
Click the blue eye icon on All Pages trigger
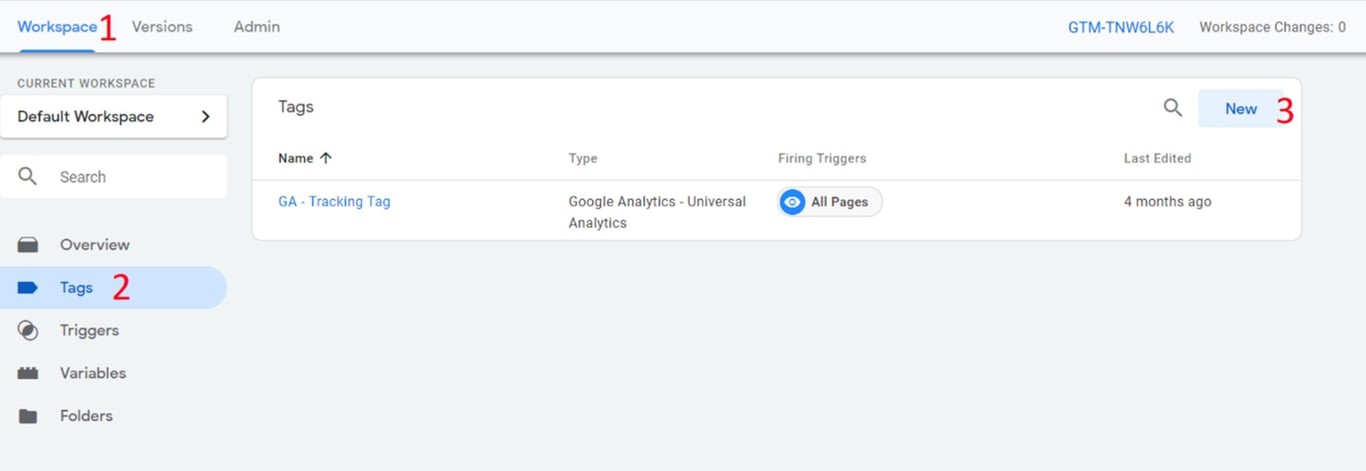pyautogui.click(x=792, y=202)
